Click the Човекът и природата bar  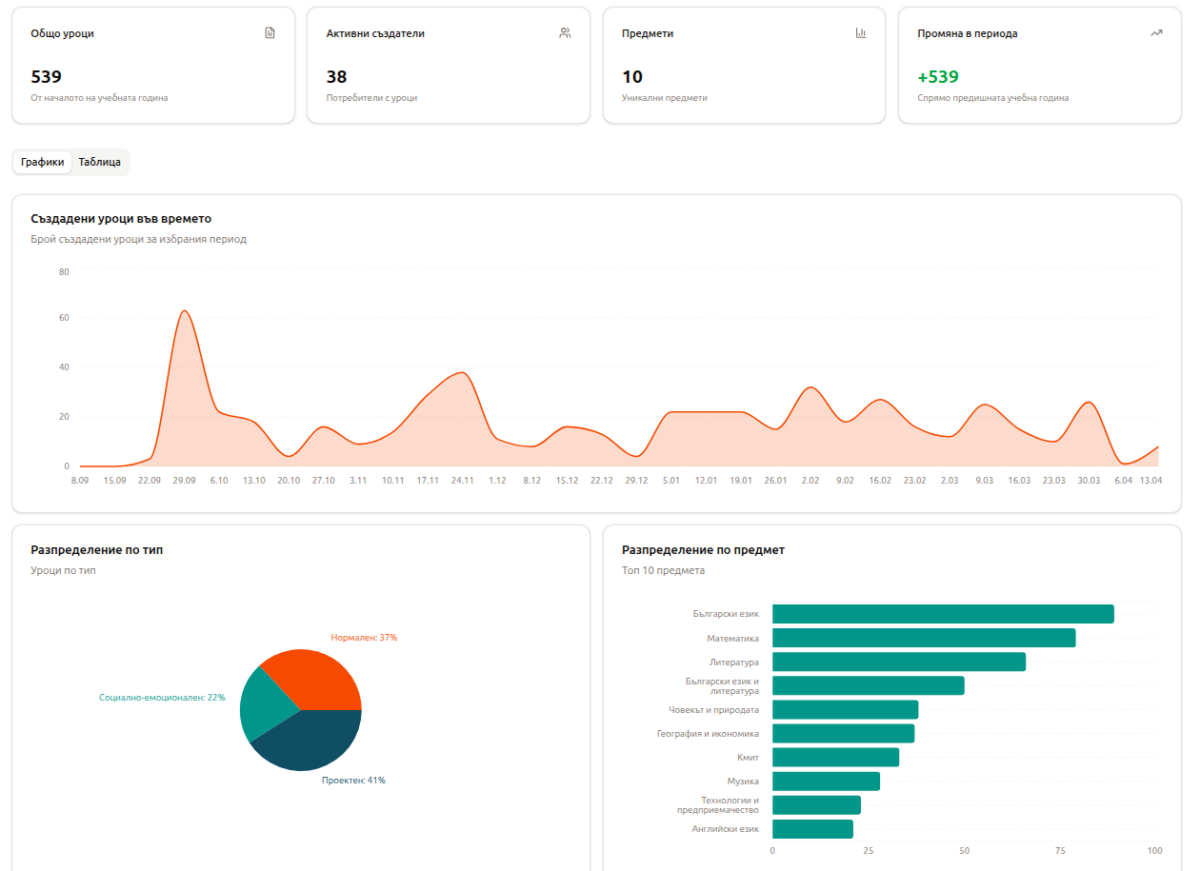click(x=844, y=710)
